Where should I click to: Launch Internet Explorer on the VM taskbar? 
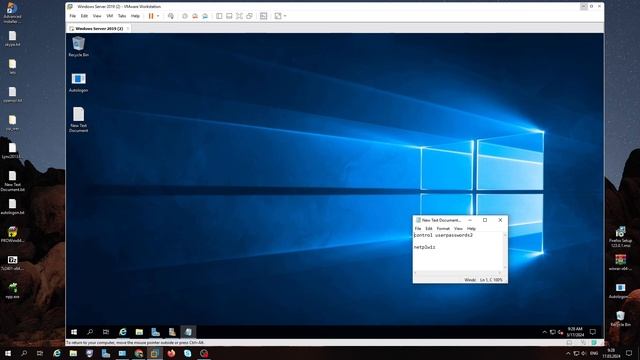(122, 332)
